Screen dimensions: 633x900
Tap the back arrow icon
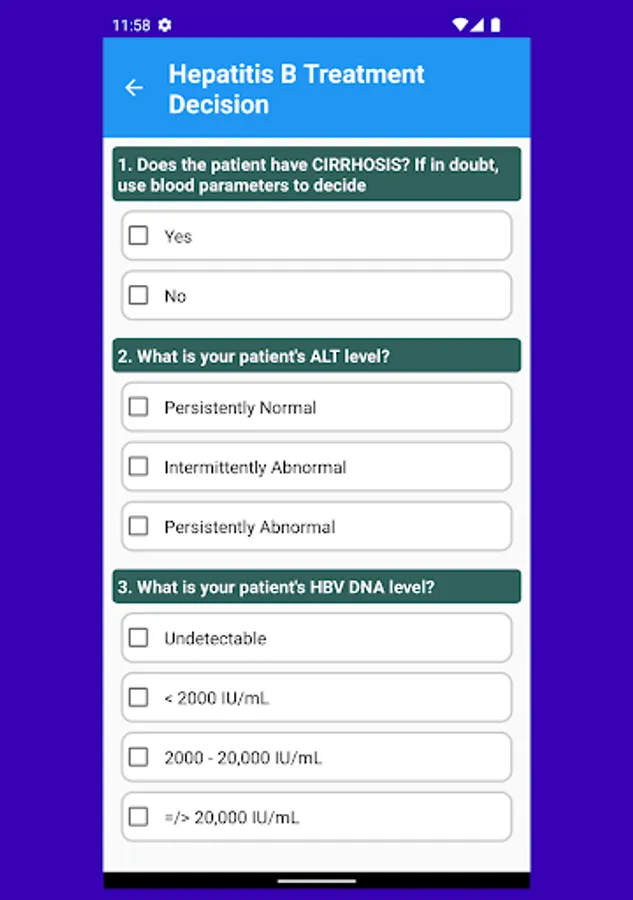pyautogui.click(x=134, y=88)
